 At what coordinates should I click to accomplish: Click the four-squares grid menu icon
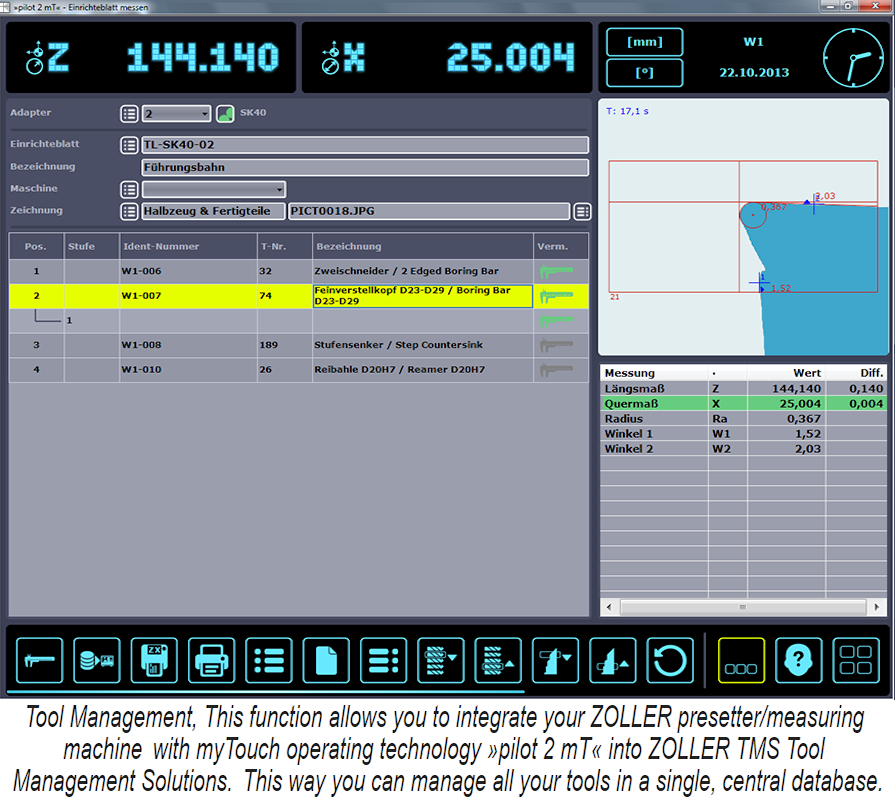pyautogui.click(x=856, y=660)
